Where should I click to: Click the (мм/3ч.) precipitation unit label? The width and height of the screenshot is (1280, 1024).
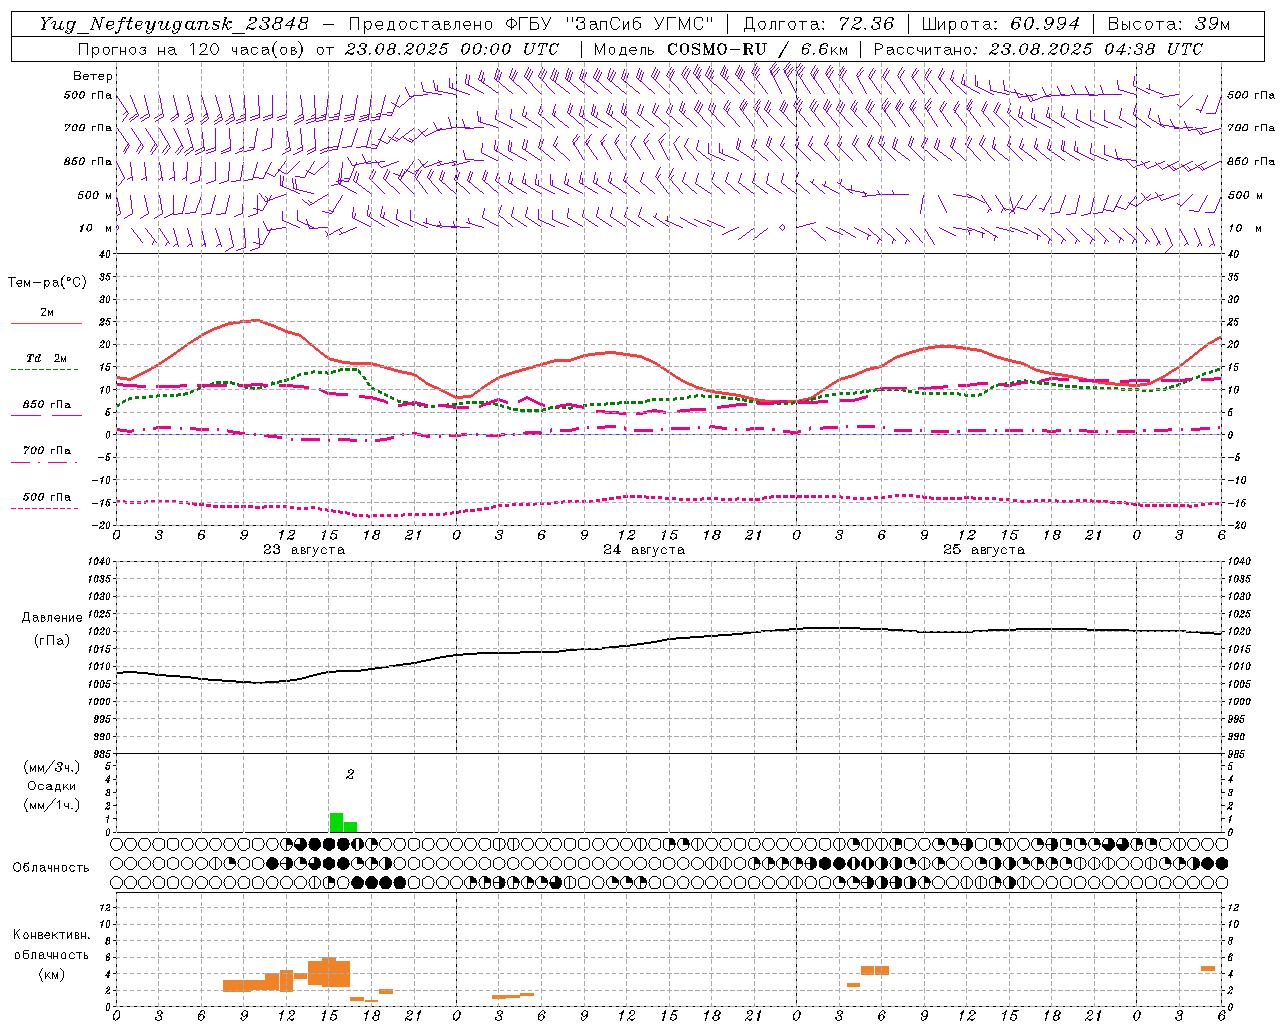(52, 767)
